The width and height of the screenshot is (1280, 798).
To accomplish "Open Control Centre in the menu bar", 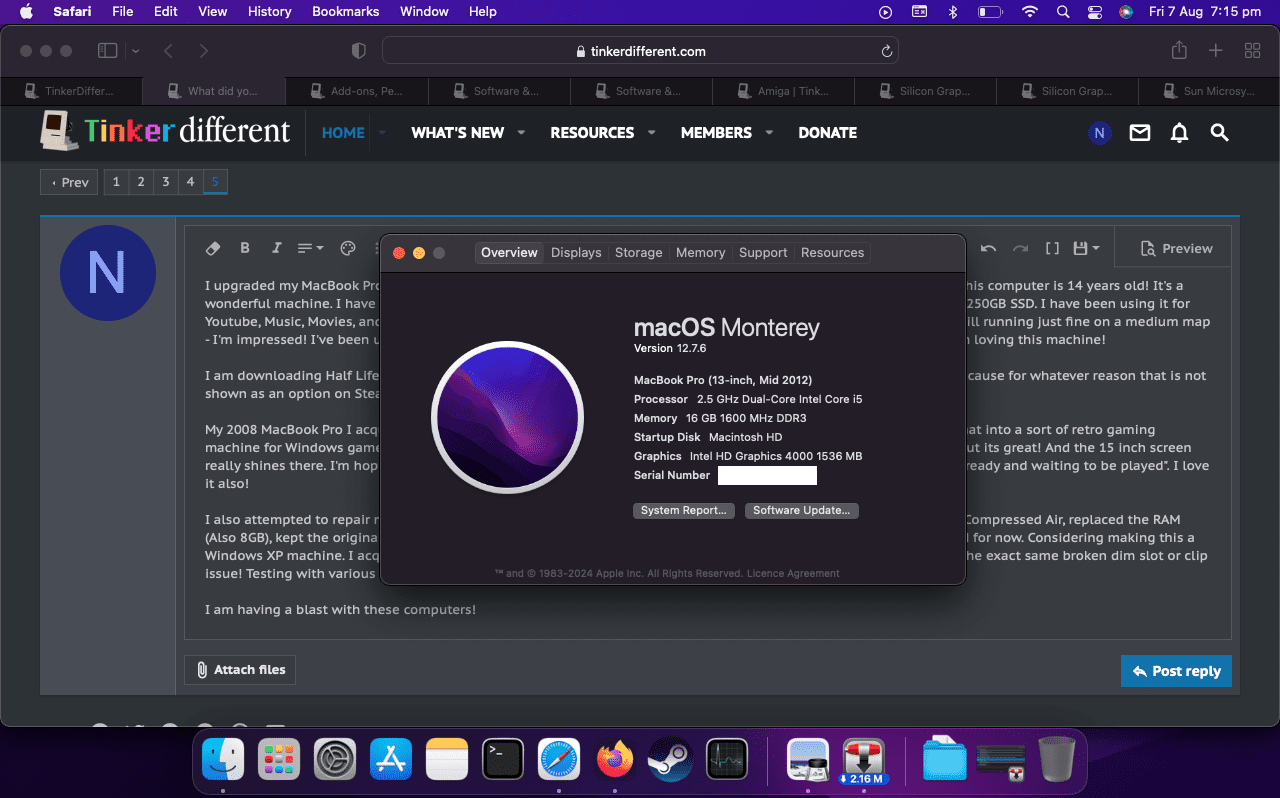I will point(1094,12).
